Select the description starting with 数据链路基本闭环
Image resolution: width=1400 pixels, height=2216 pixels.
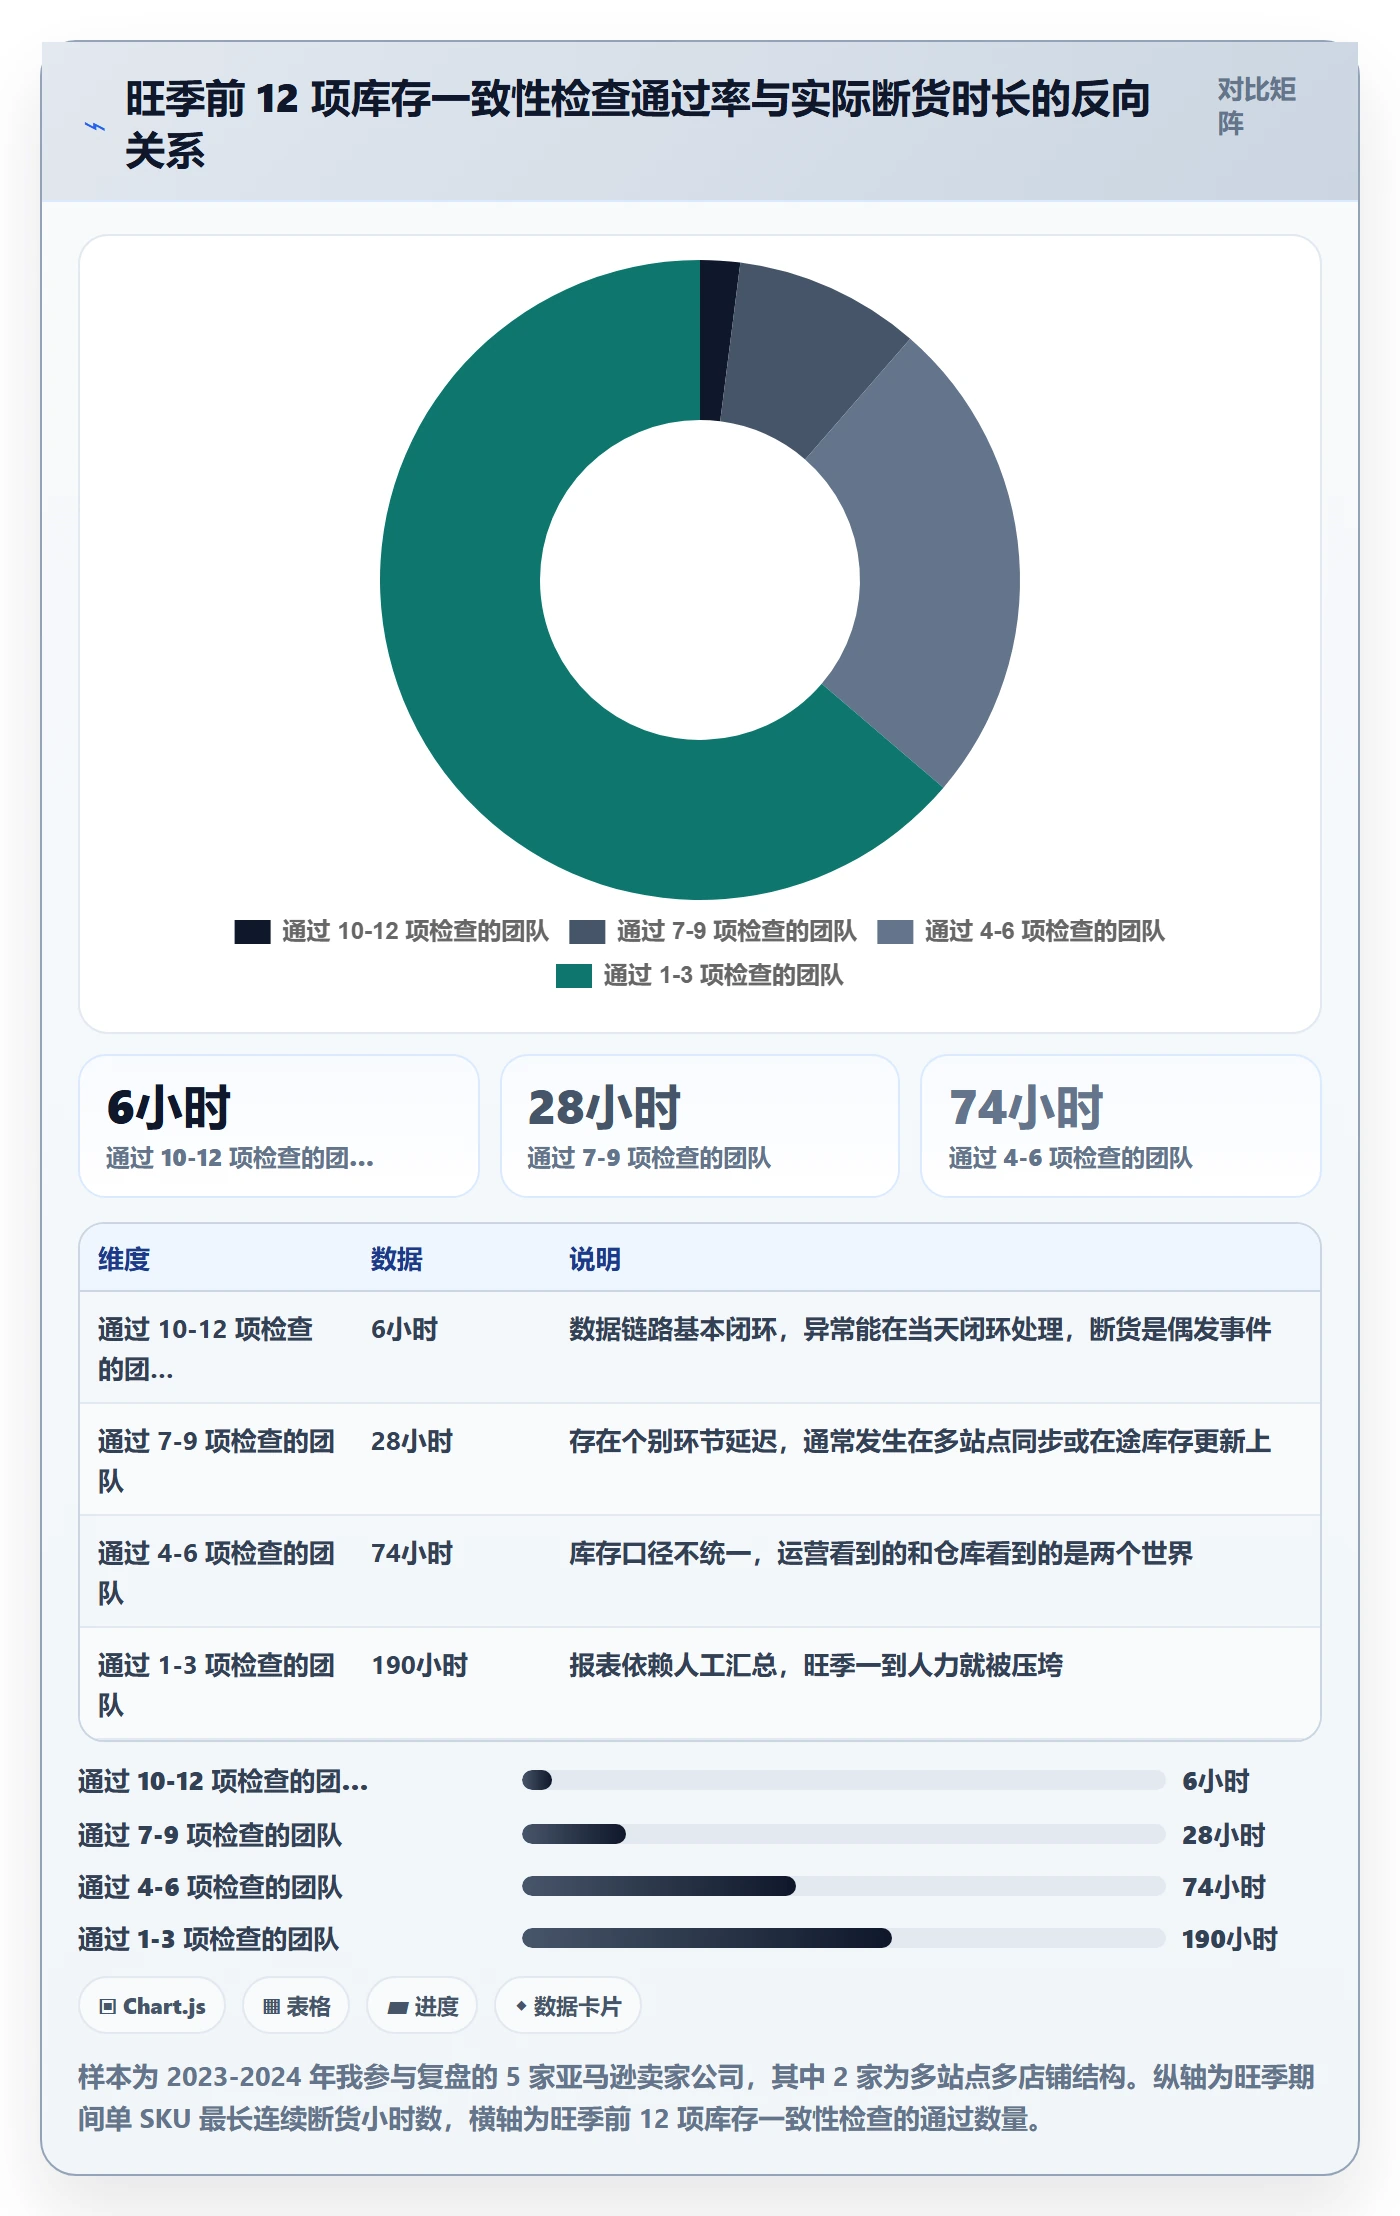coord(920,1329)
